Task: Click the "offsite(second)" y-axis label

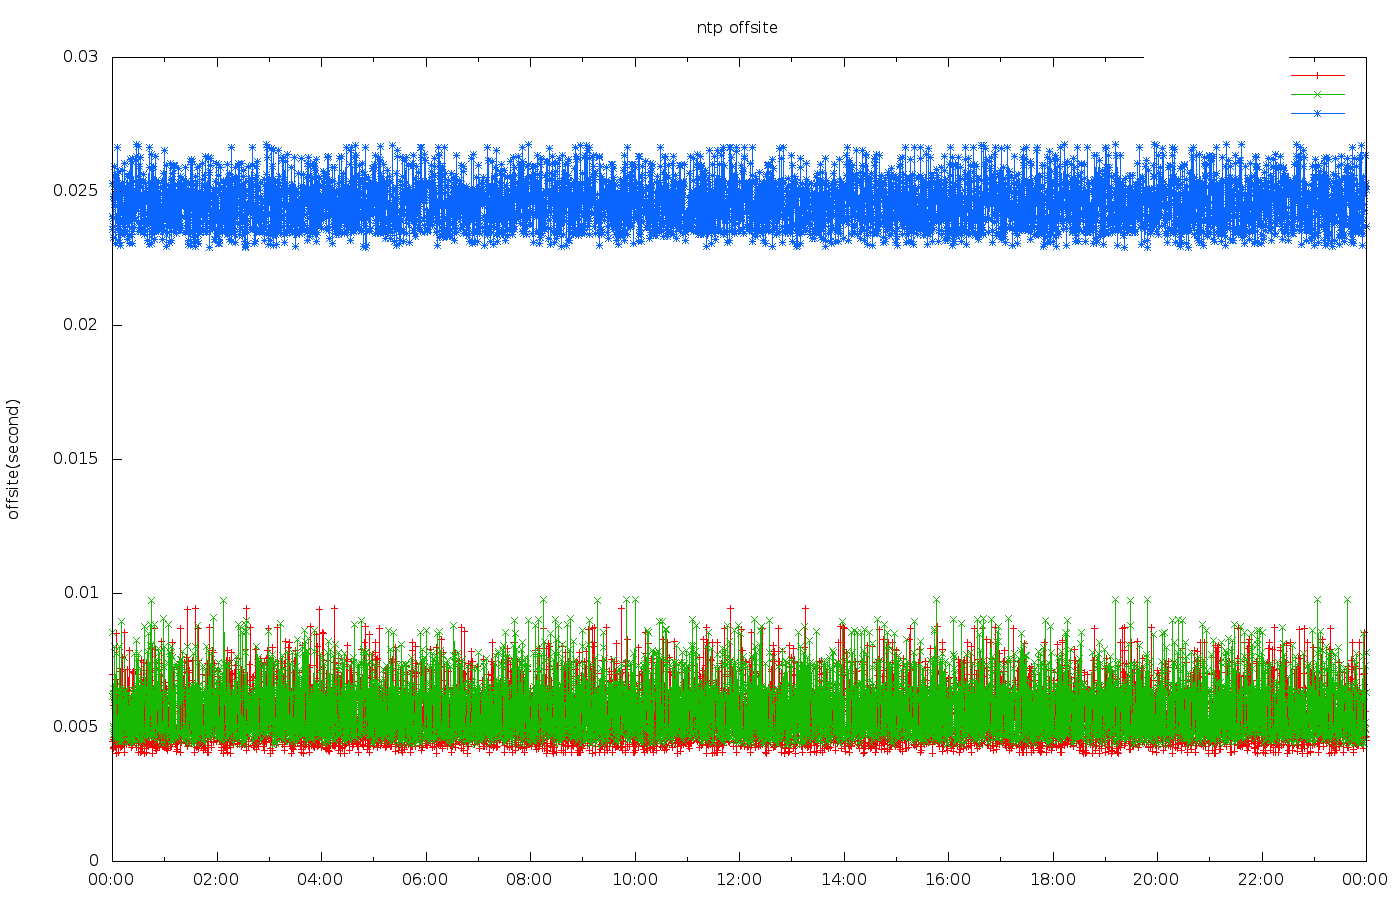Action: [x=13, y=459]
